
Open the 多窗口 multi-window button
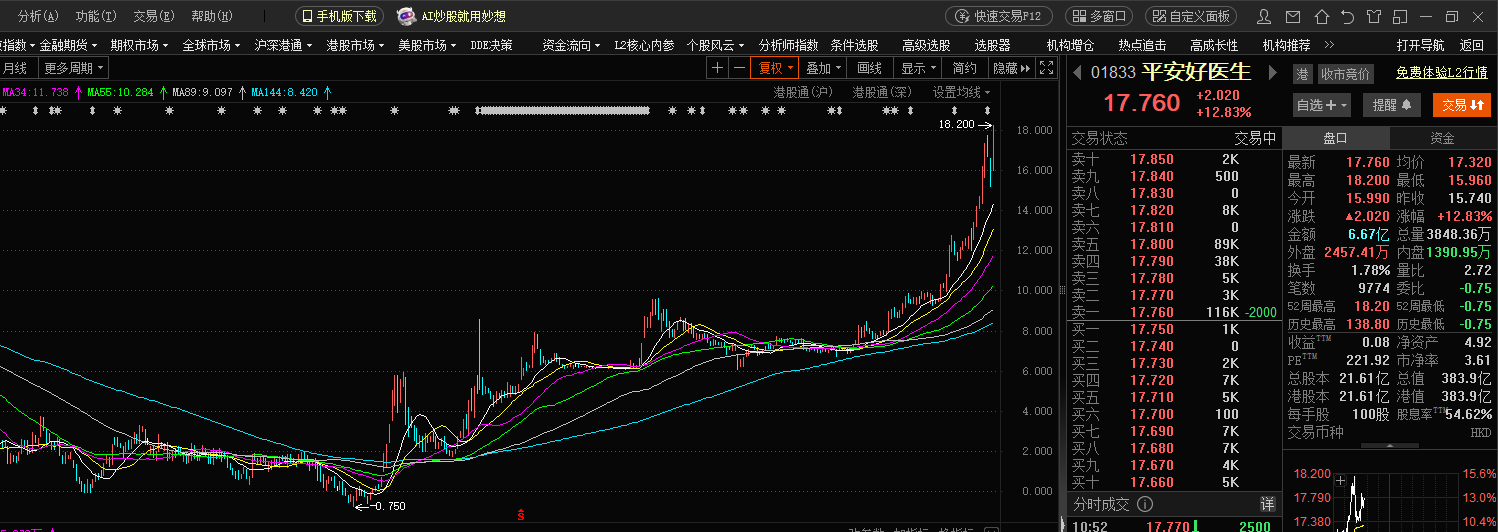(x=1100, y=16)
